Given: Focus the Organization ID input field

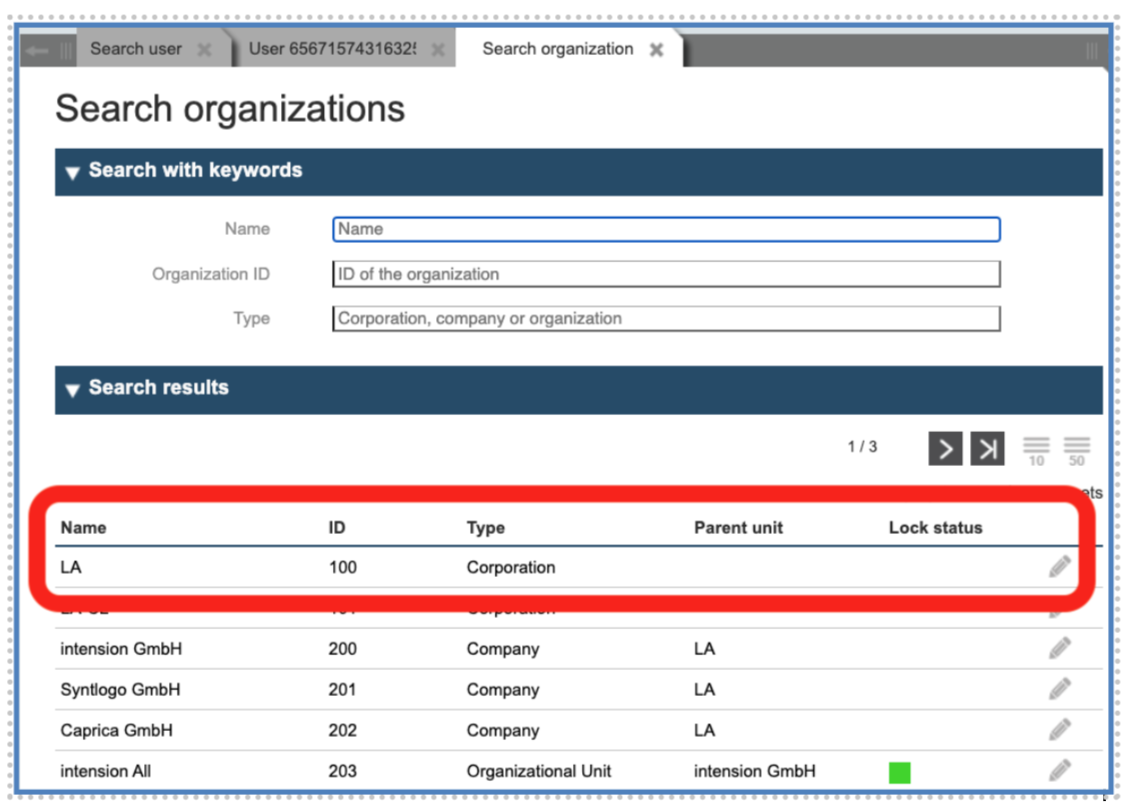Looking at the screenshot, I should (x=665, y=274).
